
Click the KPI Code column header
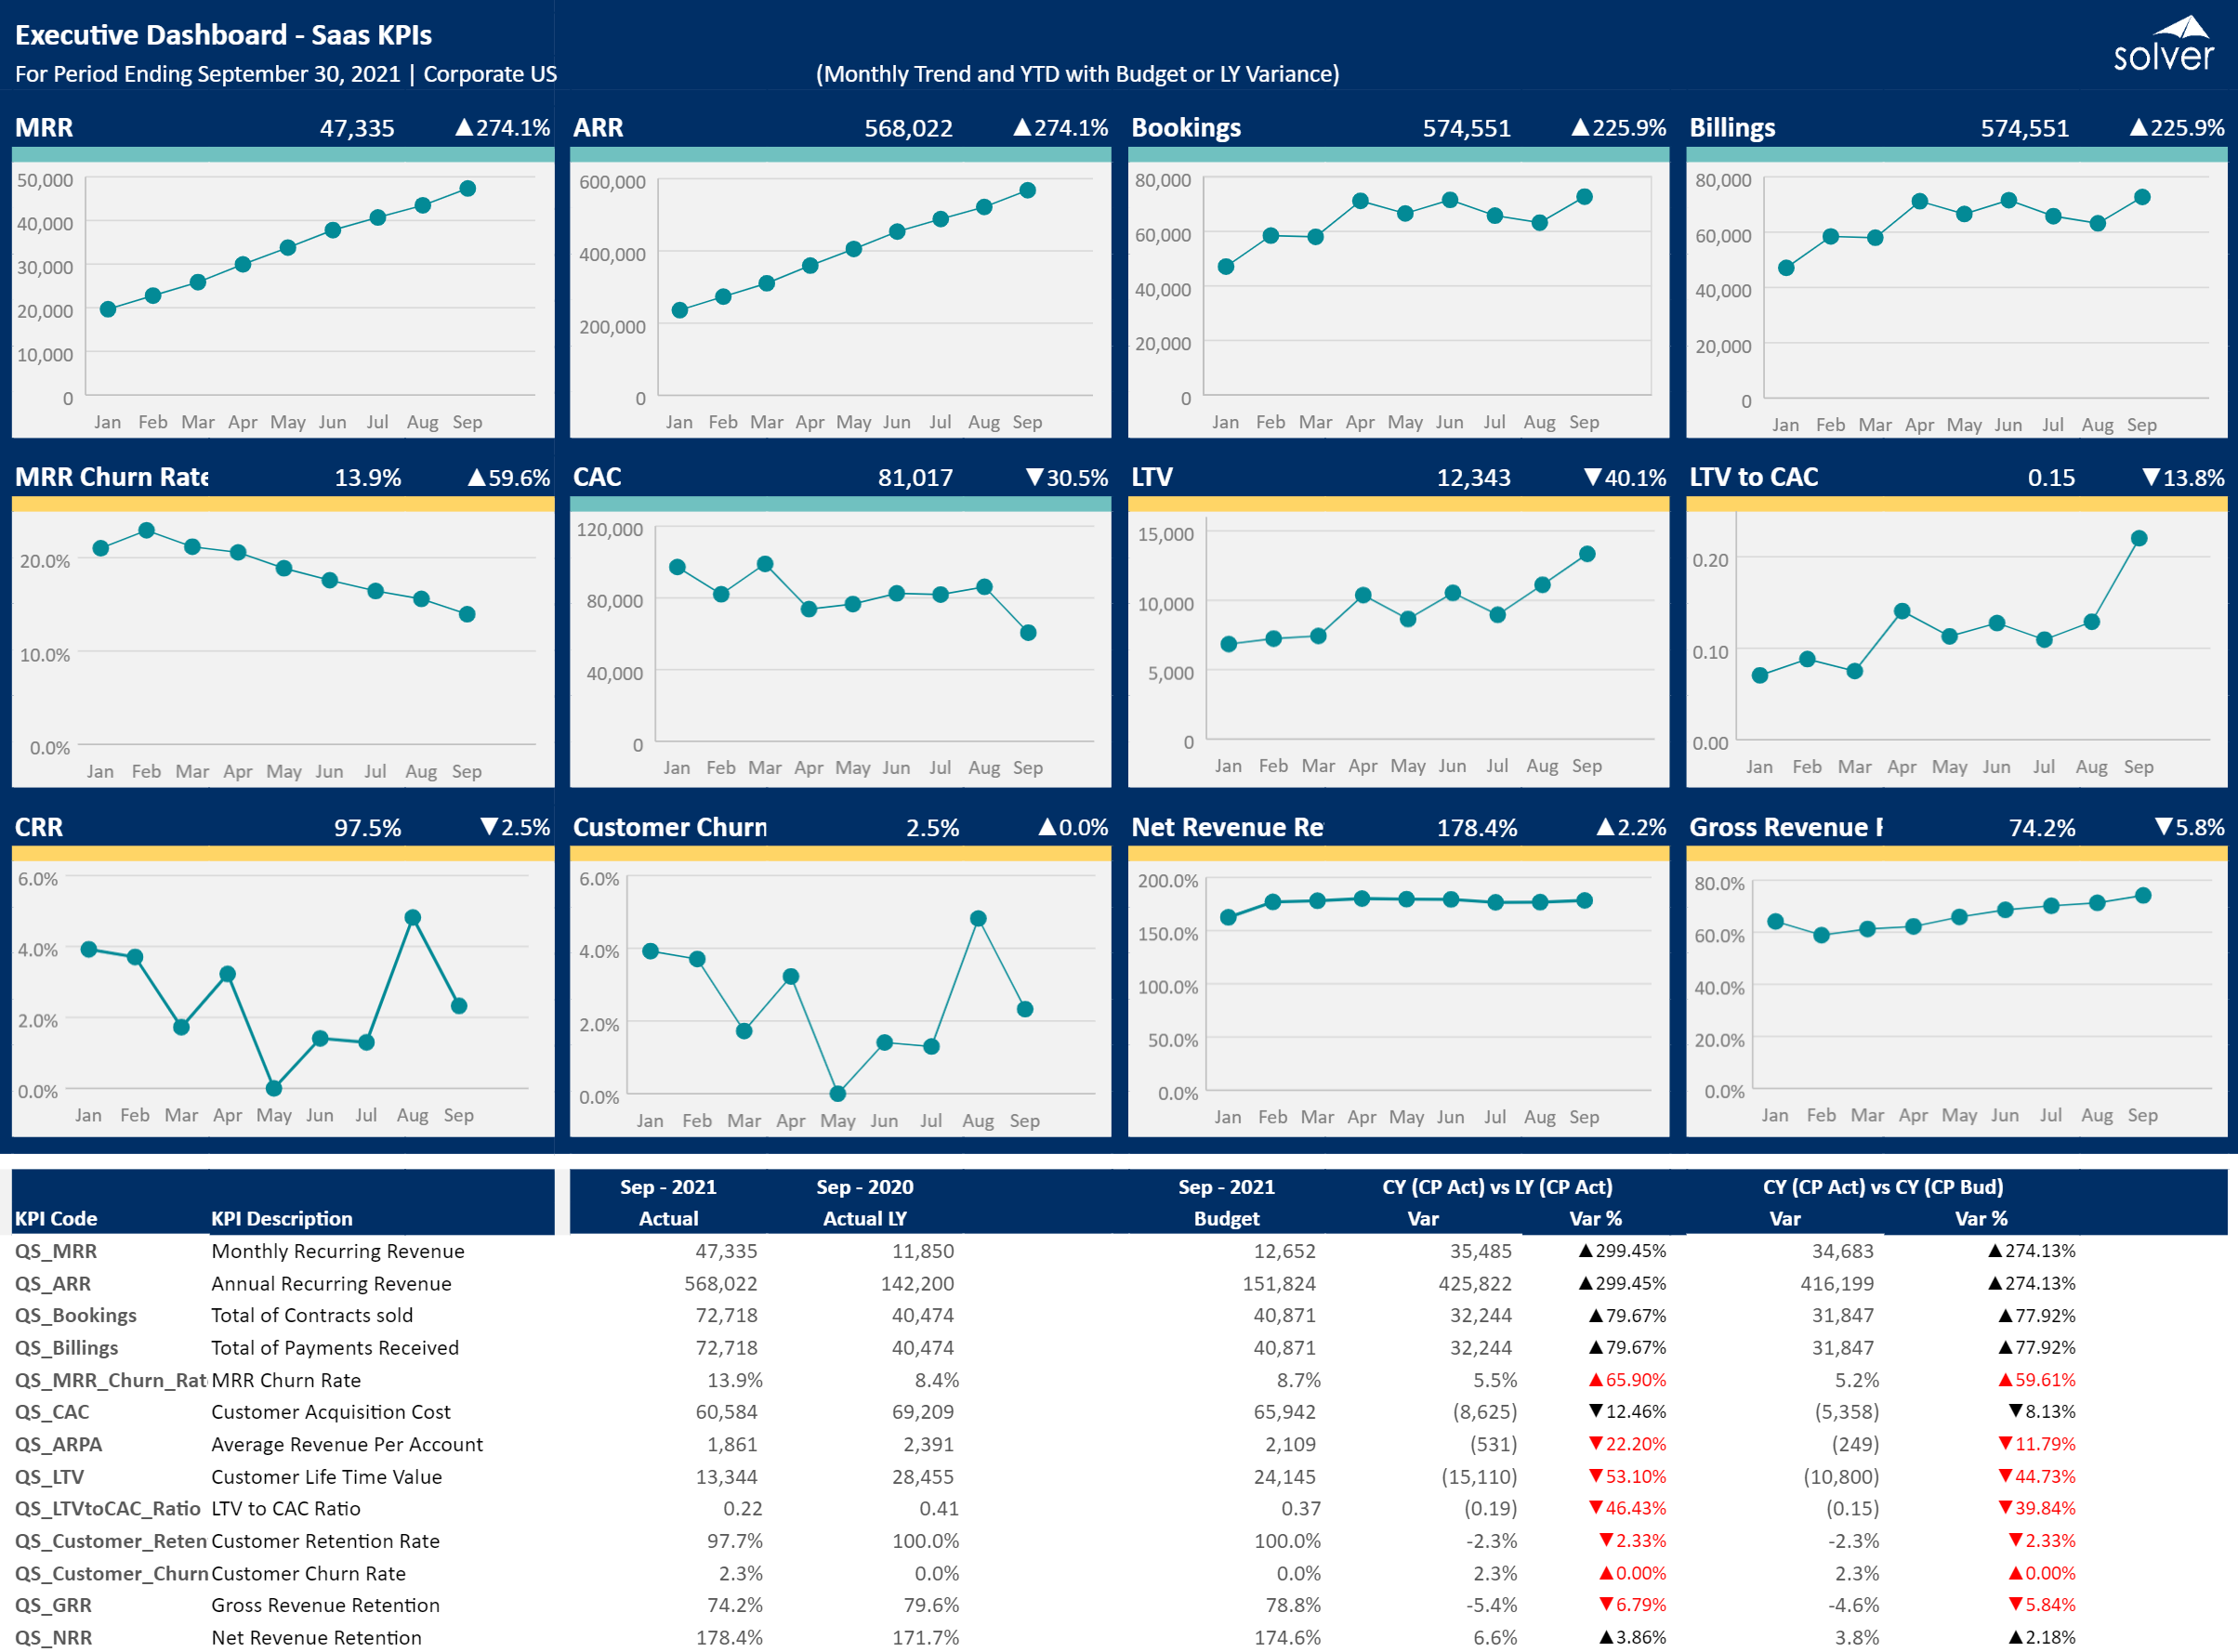click(x=56, y=1219)
